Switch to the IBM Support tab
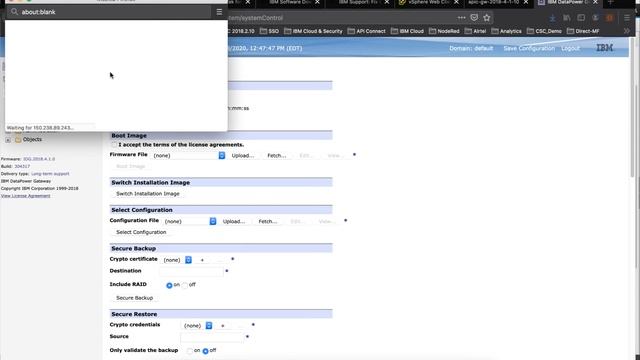640x360 pixels. pyautogui.click(x=360, y=2)
